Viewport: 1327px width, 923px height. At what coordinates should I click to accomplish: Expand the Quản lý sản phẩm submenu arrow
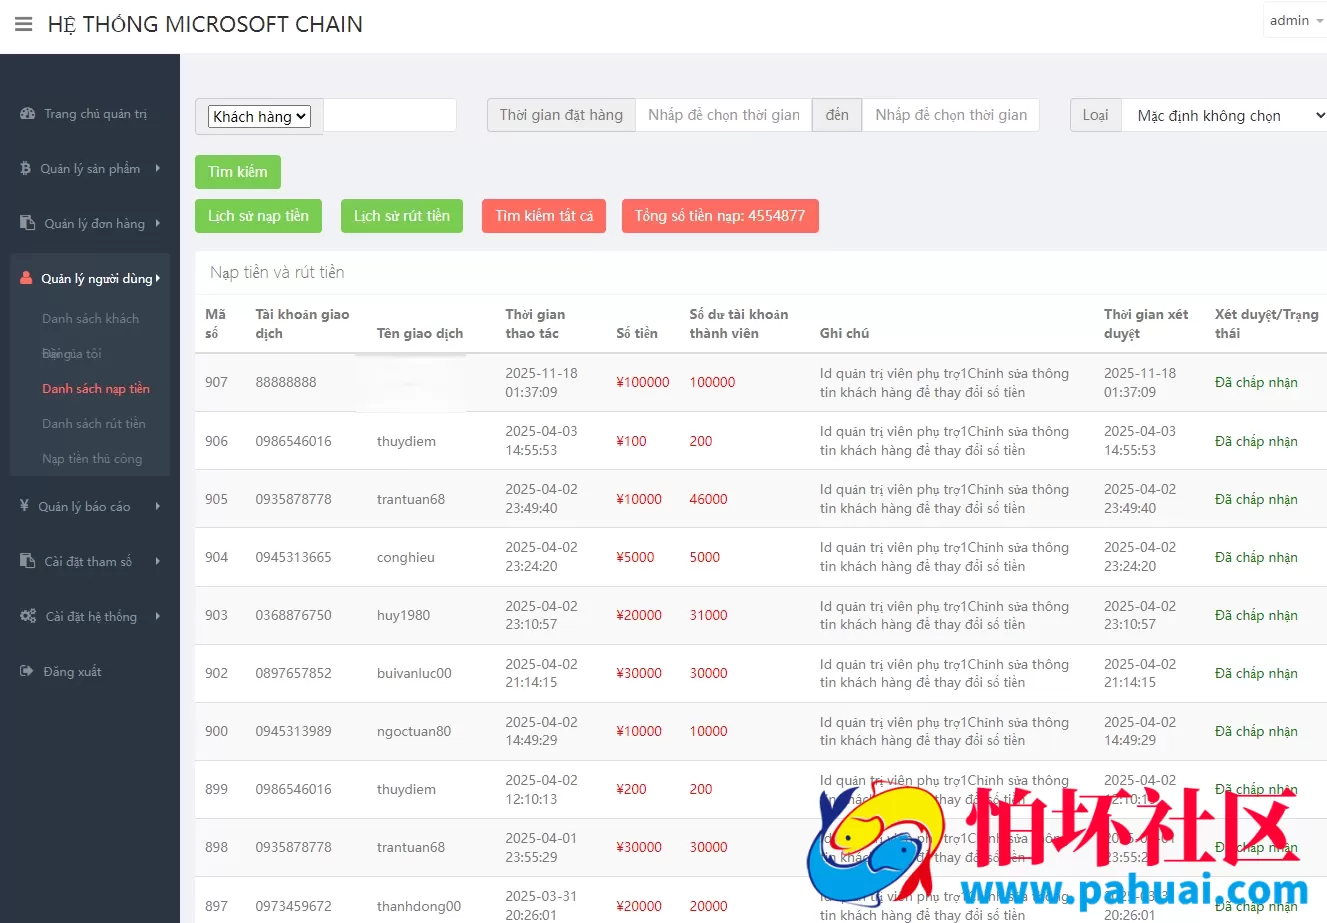157,169
